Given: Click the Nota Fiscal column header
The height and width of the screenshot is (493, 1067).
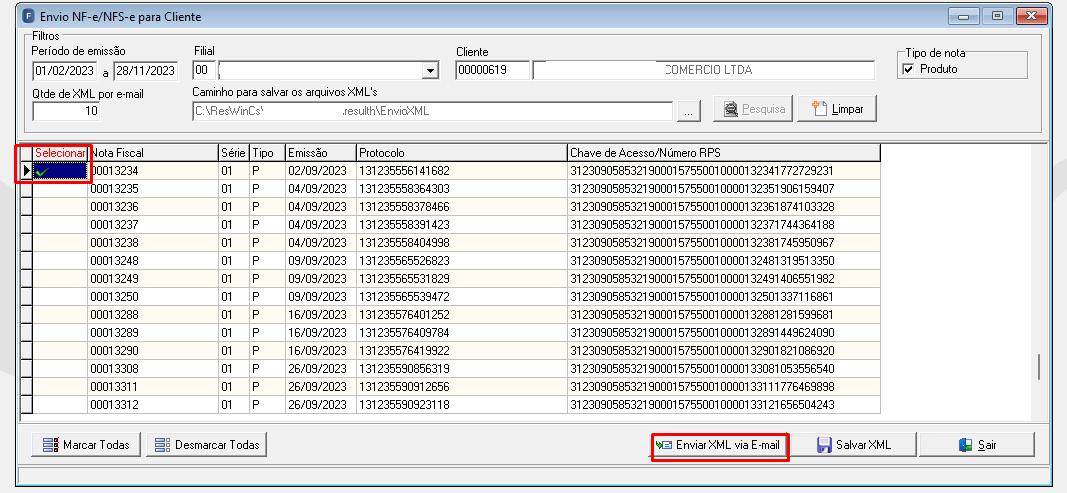Looking at the screenshot, I should pos(153,153).
